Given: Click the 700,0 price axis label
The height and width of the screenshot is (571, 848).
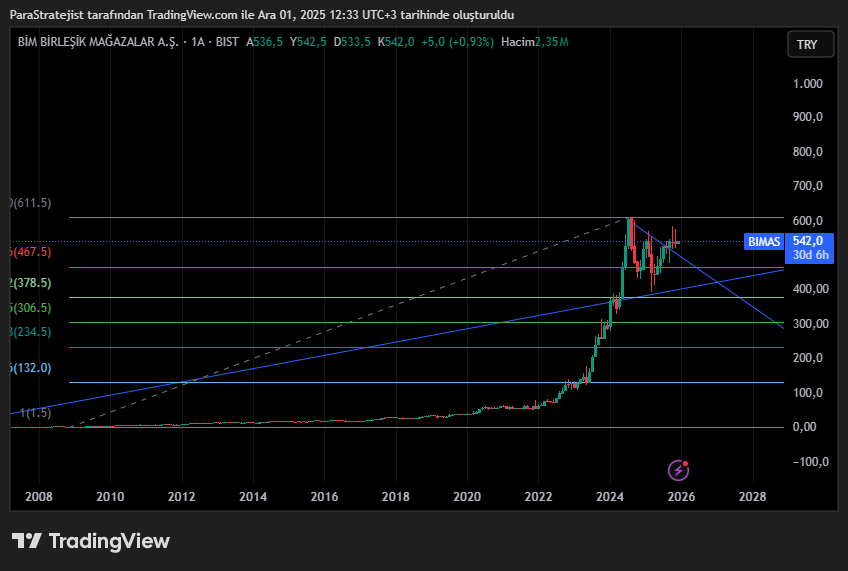Looking at the screenshot, I should (807, 186).
